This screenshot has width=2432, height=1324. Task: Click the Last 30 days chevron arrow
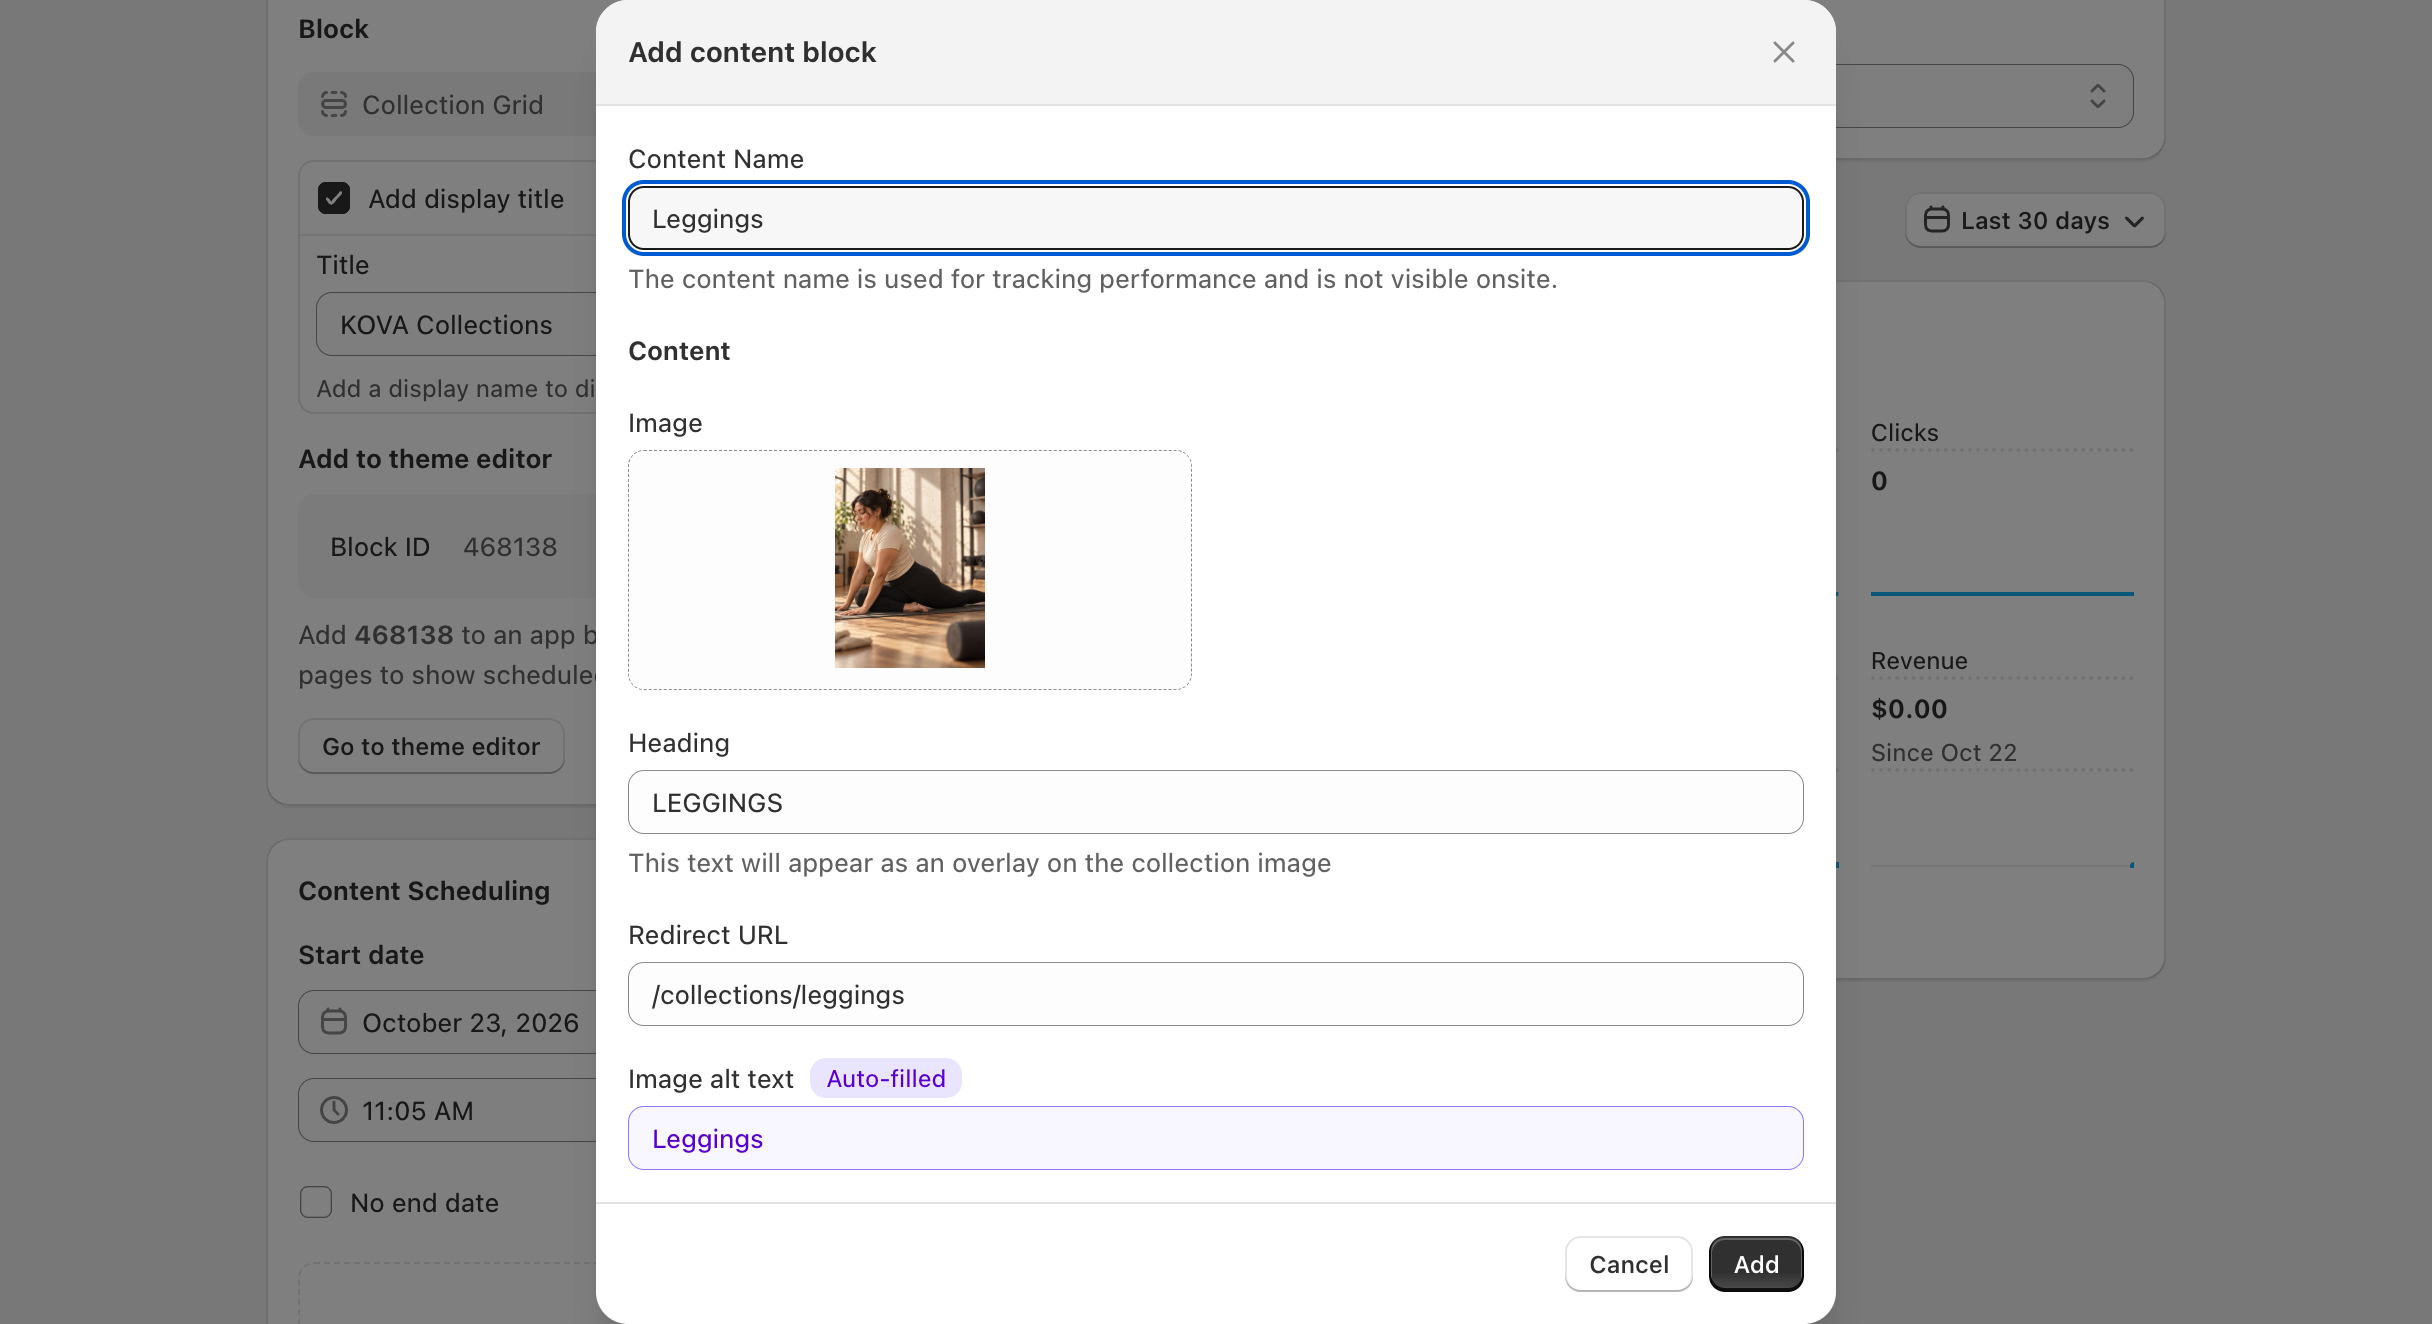[x=2134, y=221]
